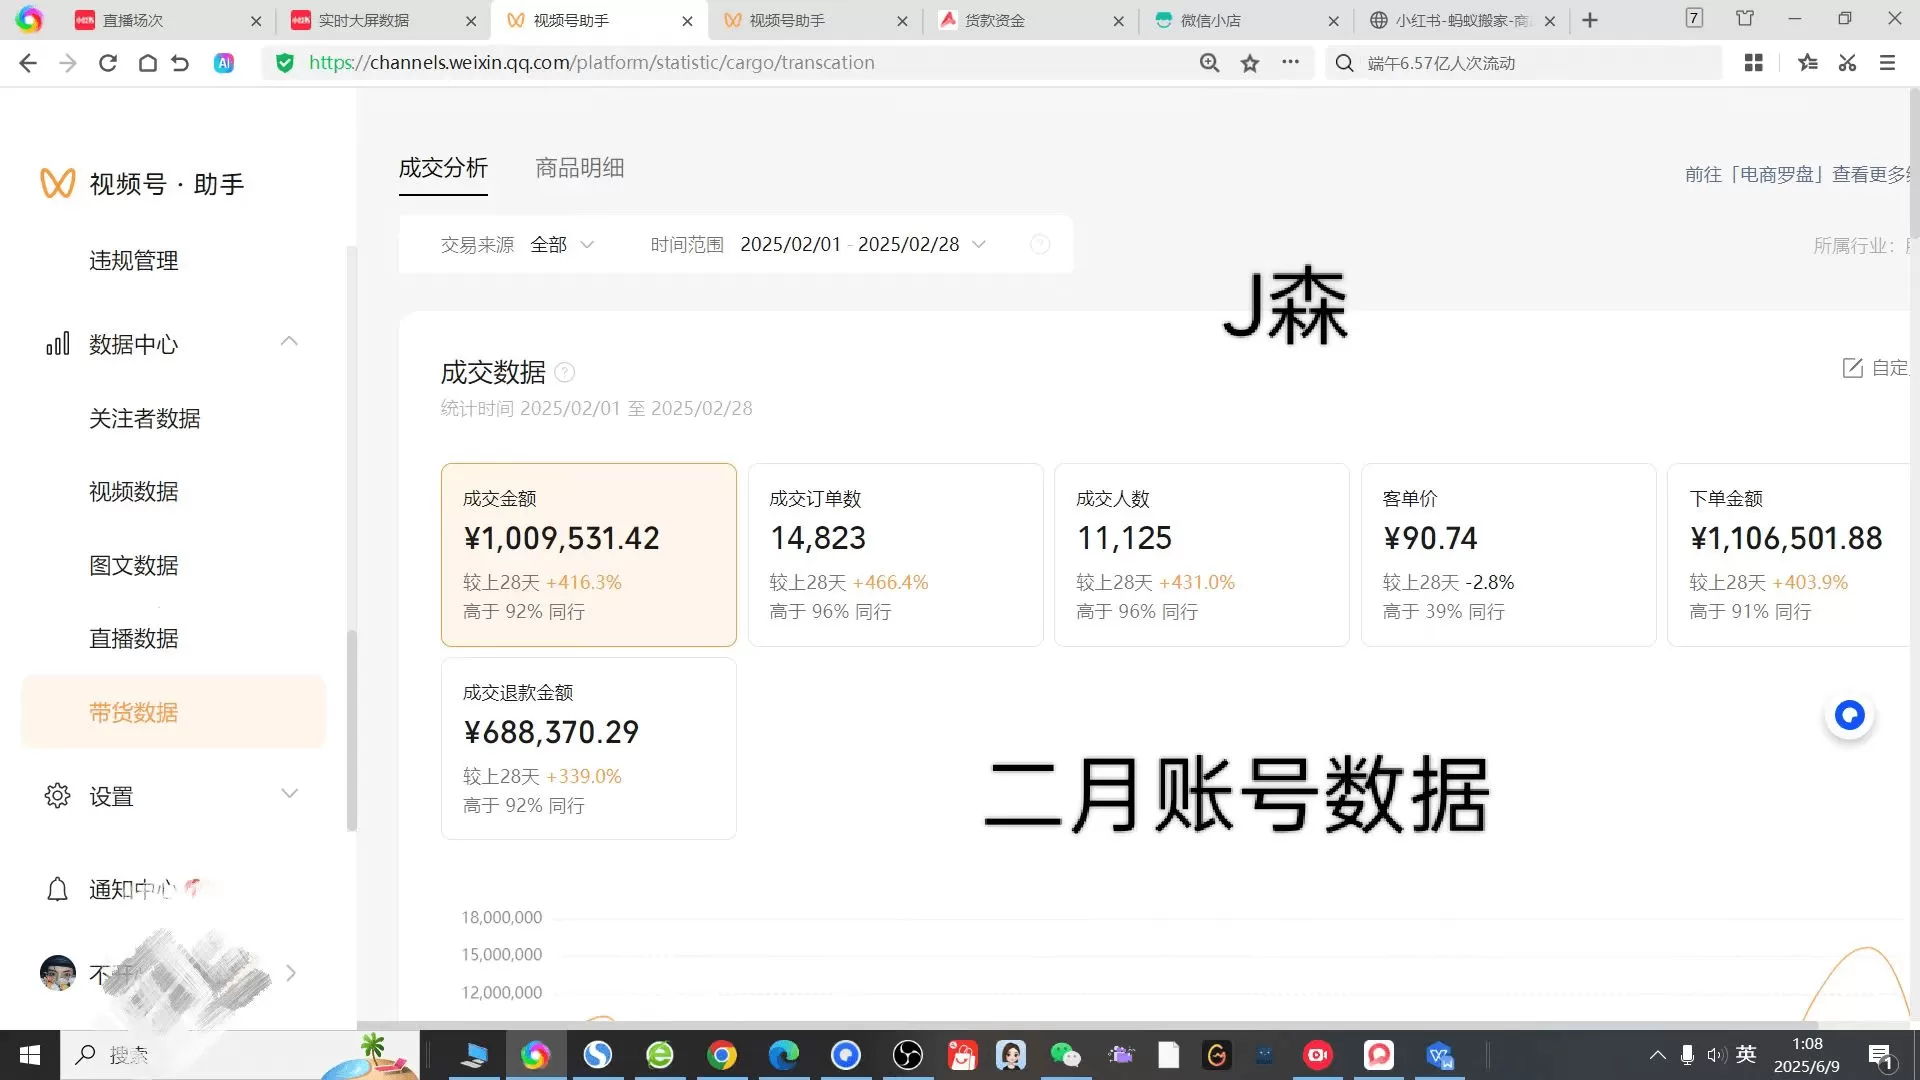Viewport: 1920px width, 1080px height.
Task: Switch to the 商品明细 tab
Action: tap(579, 167)
